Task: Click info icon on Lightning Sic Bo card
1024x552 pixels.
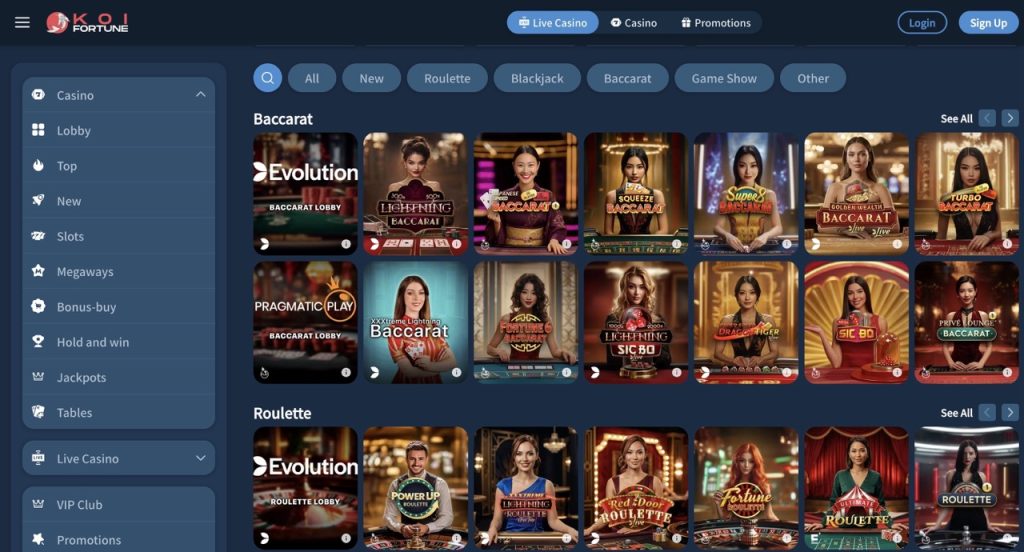Action: pyautogui.click(x=677, y=372)
